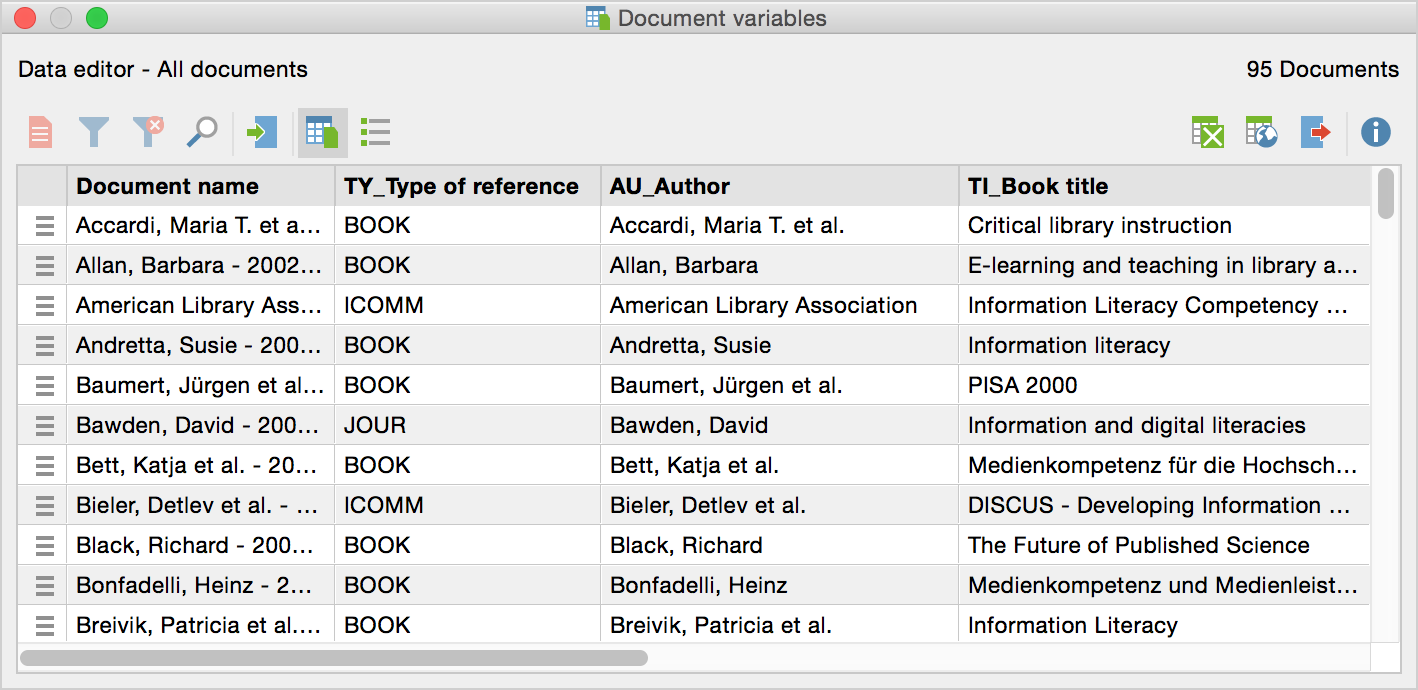Open the blue info help icon
Screen dimensions: 1418x690
click(1376, 132)
